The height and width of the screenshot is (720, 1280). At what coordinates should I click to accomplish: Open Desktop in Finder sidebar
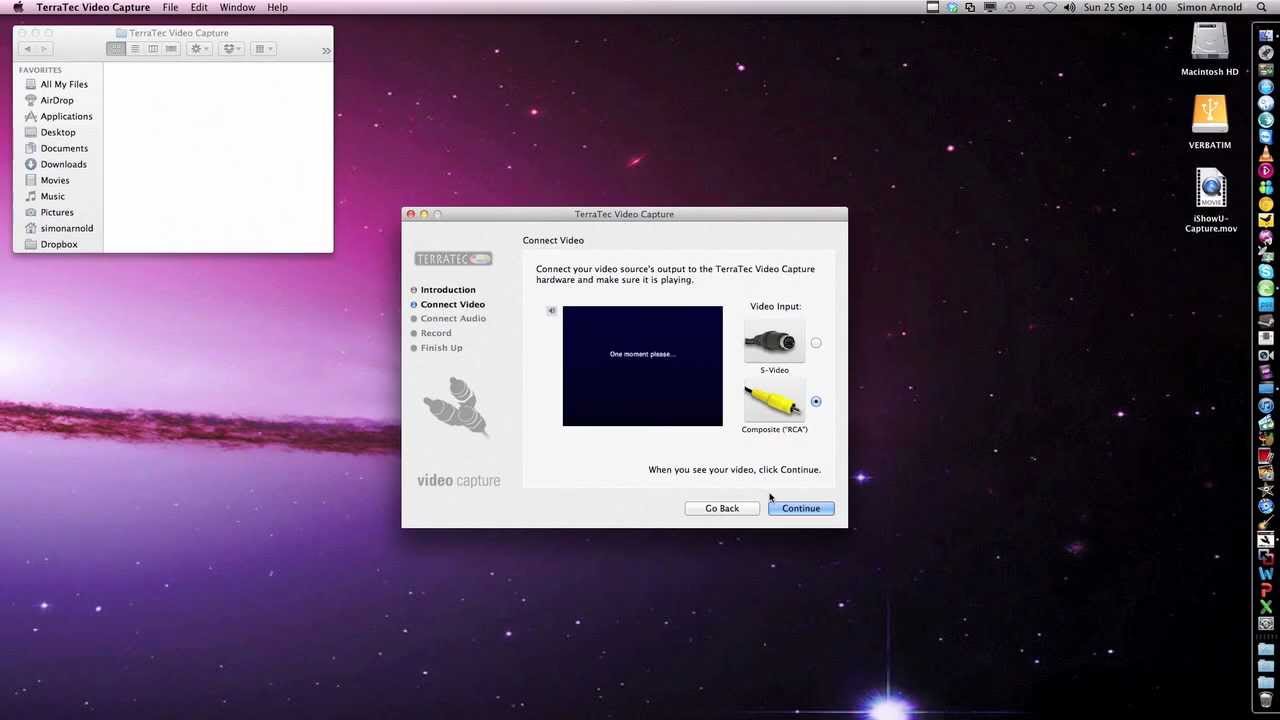(x=58, y=132)
